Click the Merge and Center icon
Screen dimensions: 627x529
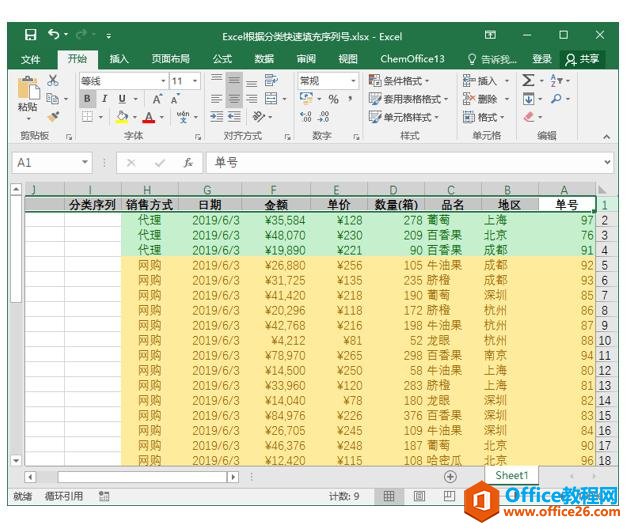coord(272,98)
